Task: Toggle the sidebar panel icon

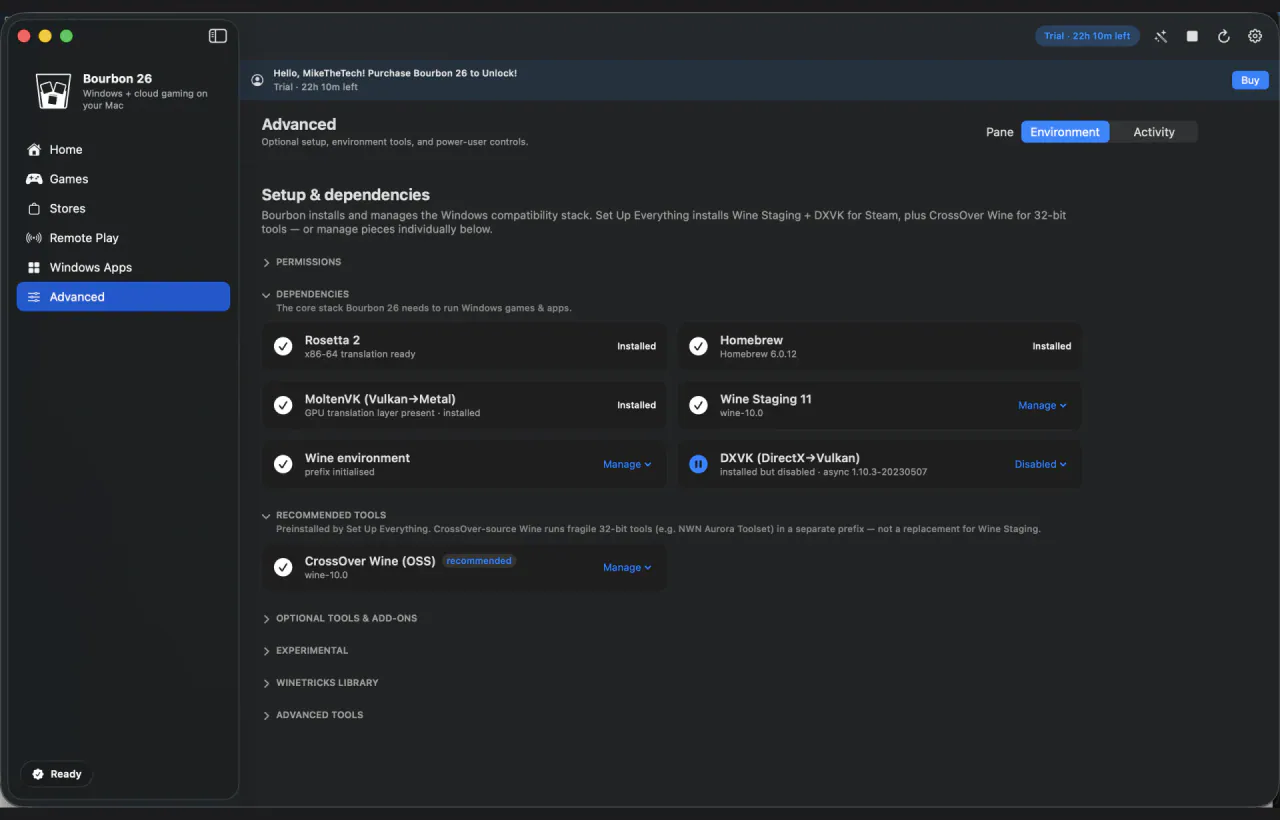Action: [x=218, y=36]
